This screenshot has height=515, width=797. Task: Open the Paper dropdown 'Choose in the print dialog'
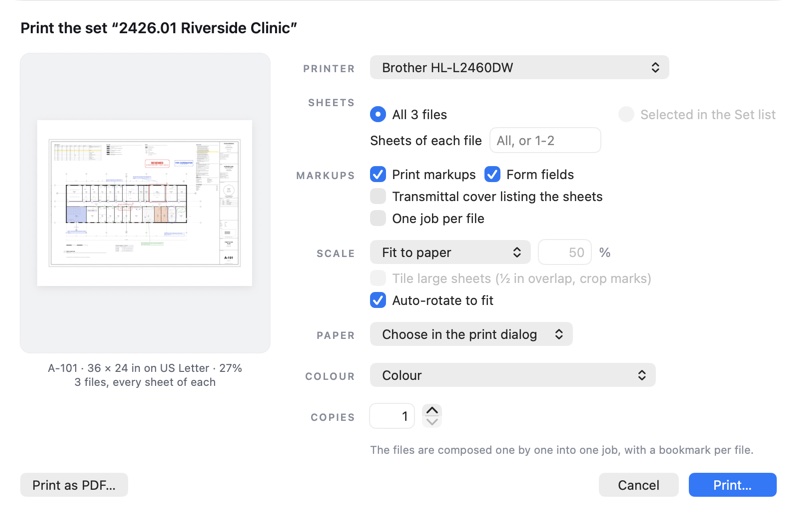[471, 334]
